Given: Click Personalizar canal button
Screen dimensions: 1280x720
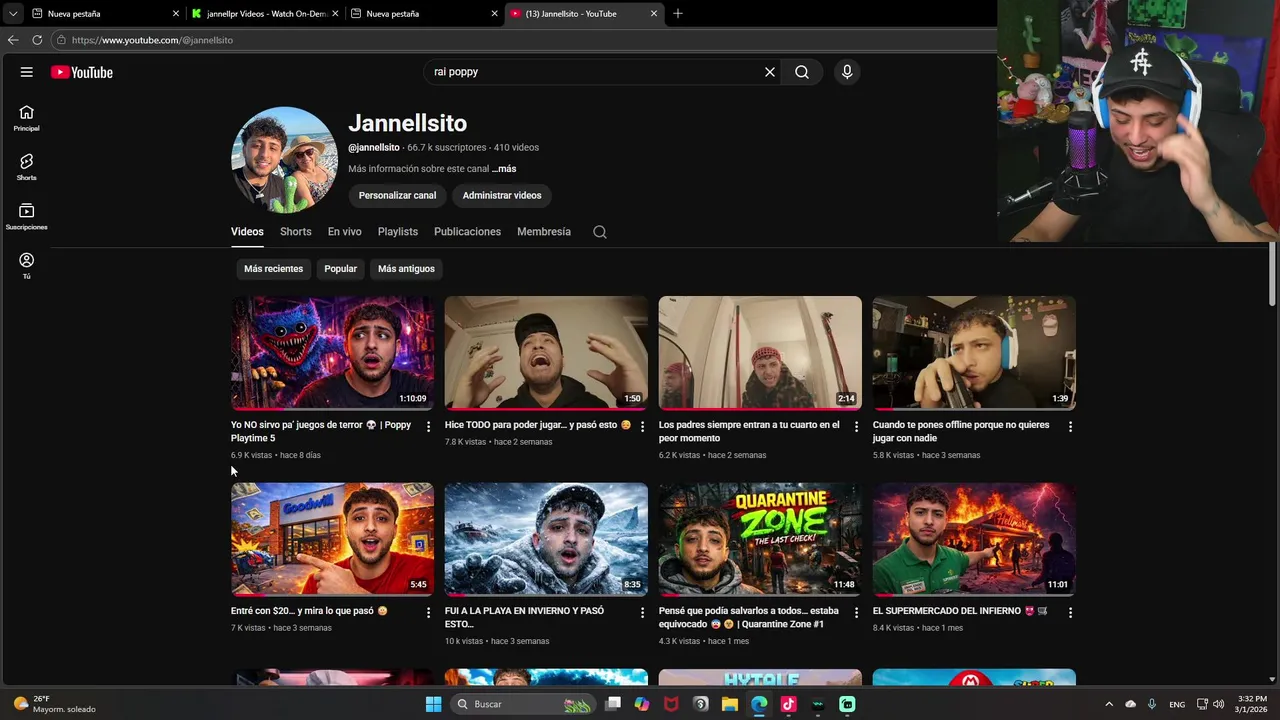Looking at the screenshot, I should coord(397,195).
